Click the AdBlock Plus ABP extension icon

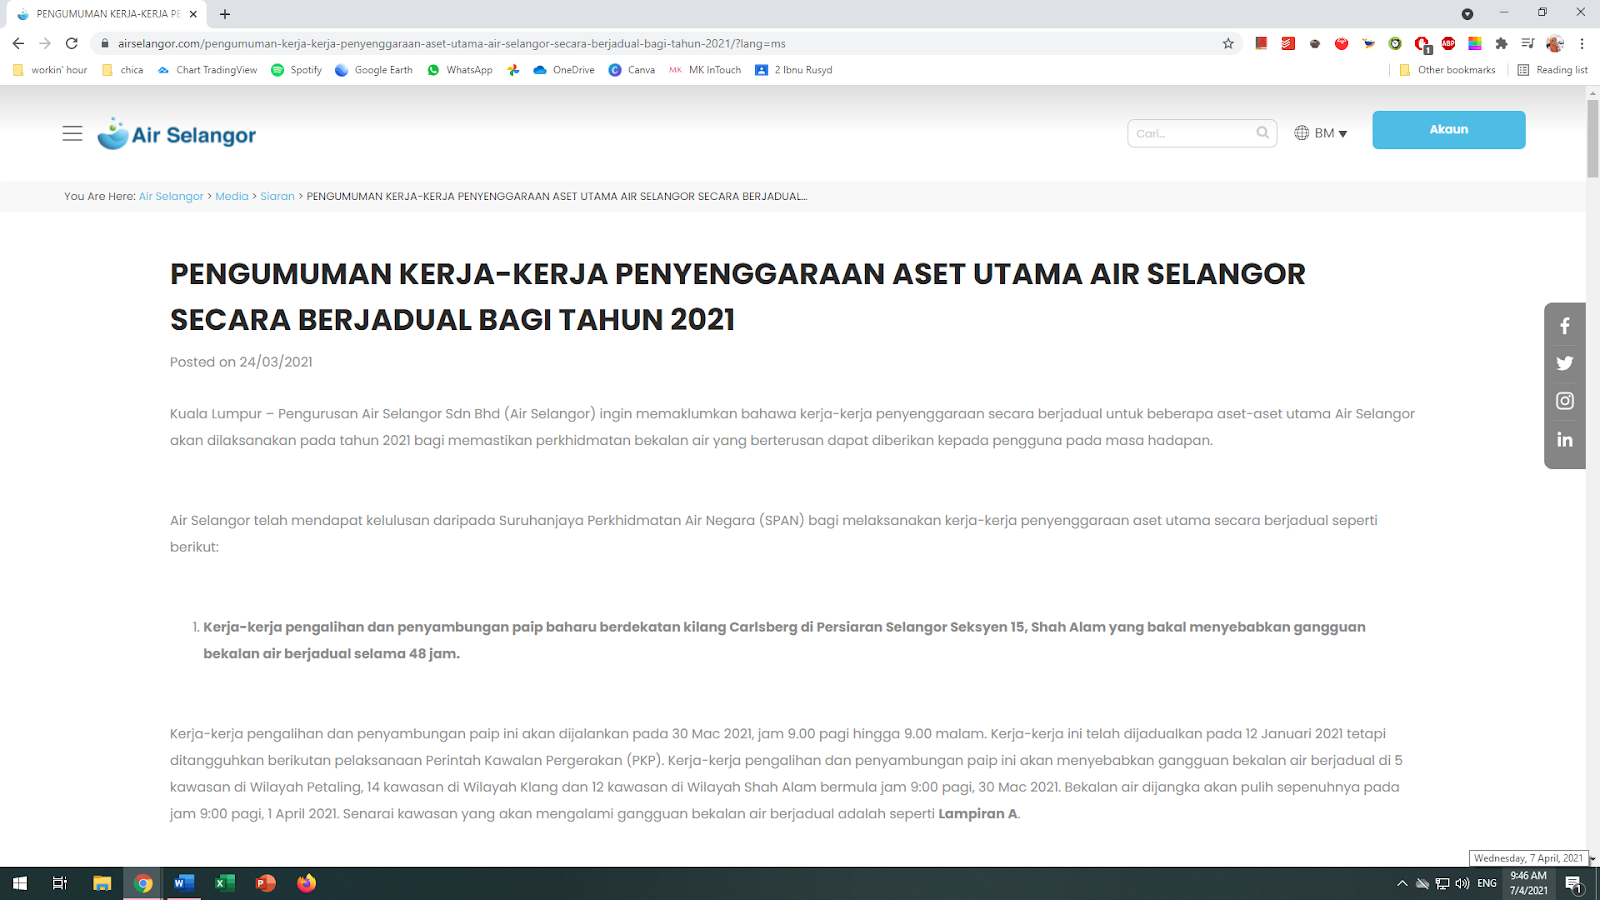point(1448,43)
